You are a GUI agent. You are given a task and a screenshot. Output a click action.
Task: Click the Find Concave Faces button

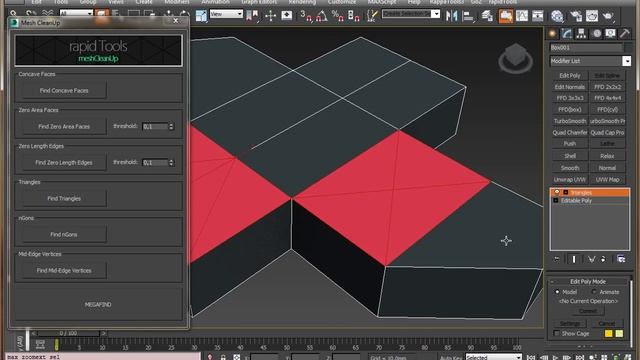(x=64, y=91)
